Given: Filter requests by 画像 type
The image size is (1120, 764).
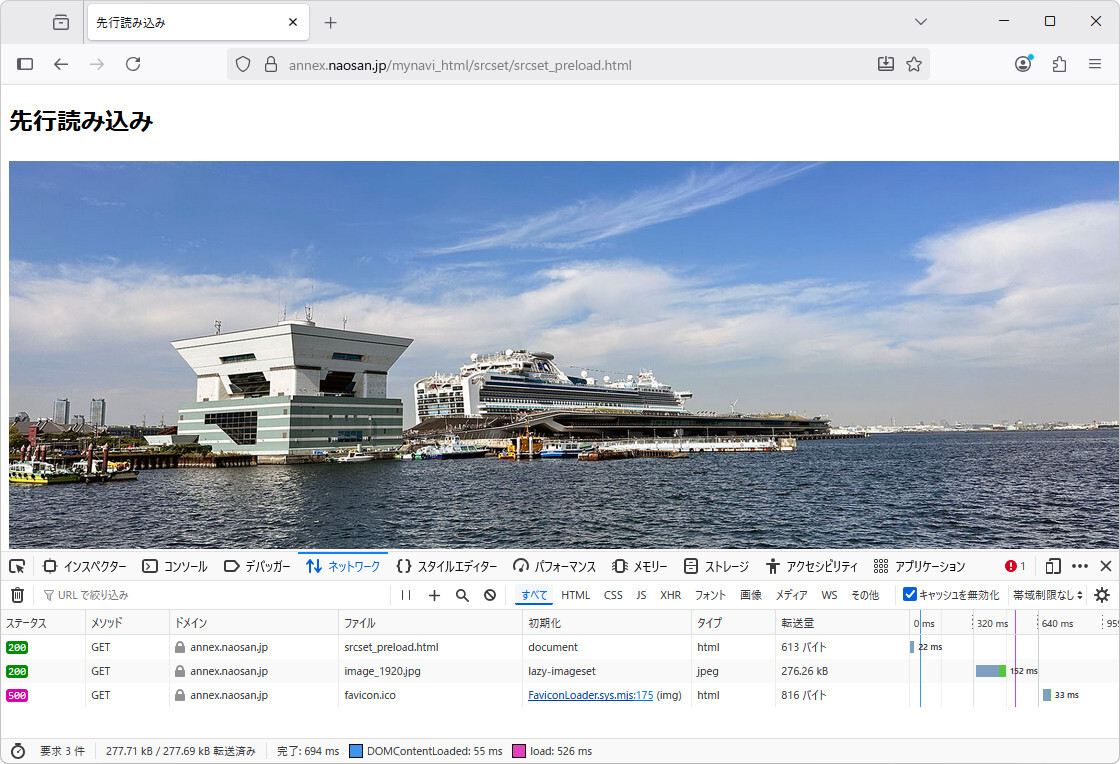Looking at the screenshot, I should pyautogui.click(x=750, y=595).
